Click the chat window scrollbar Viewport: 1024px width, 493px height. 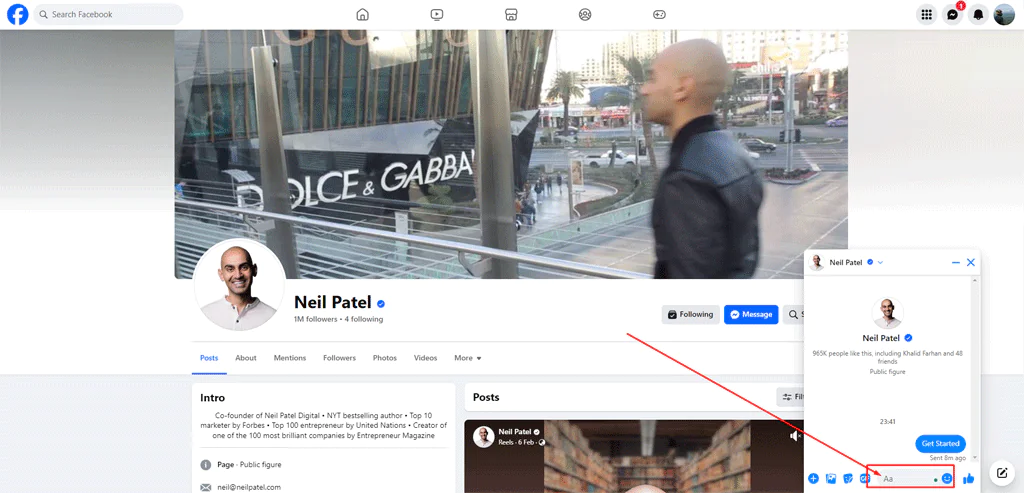click(x=976, y=369)
